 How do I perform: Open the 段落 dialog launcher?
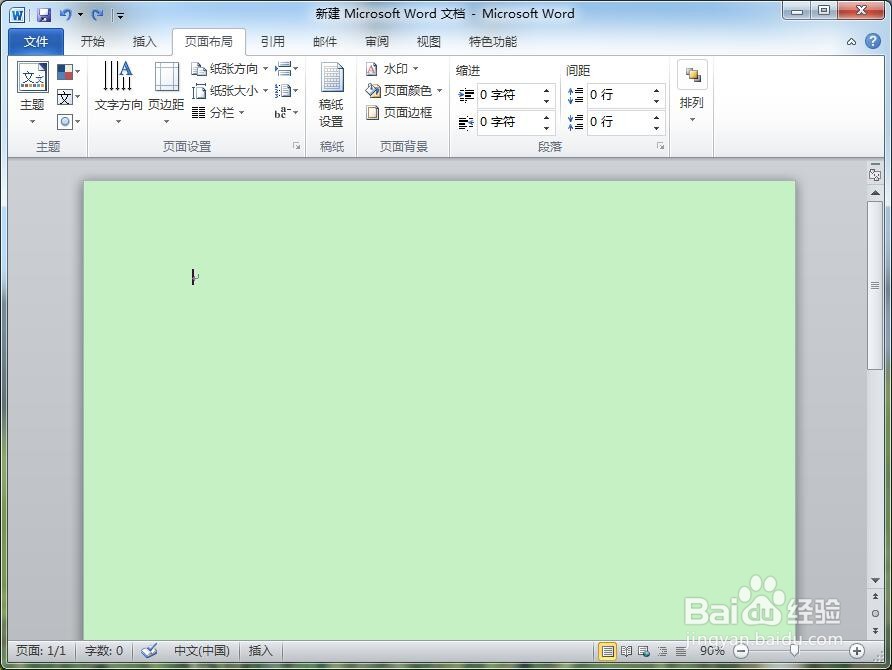660,145
